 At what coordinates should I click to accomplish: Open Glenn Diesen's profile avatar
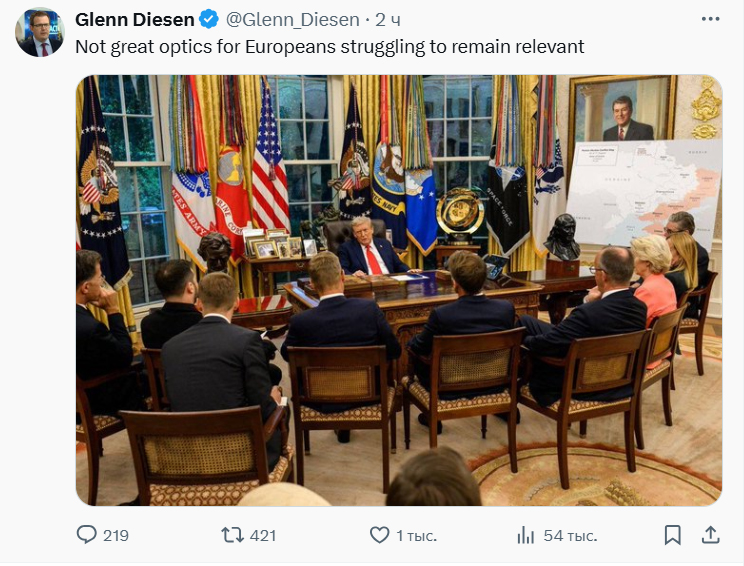click(40, 32)
